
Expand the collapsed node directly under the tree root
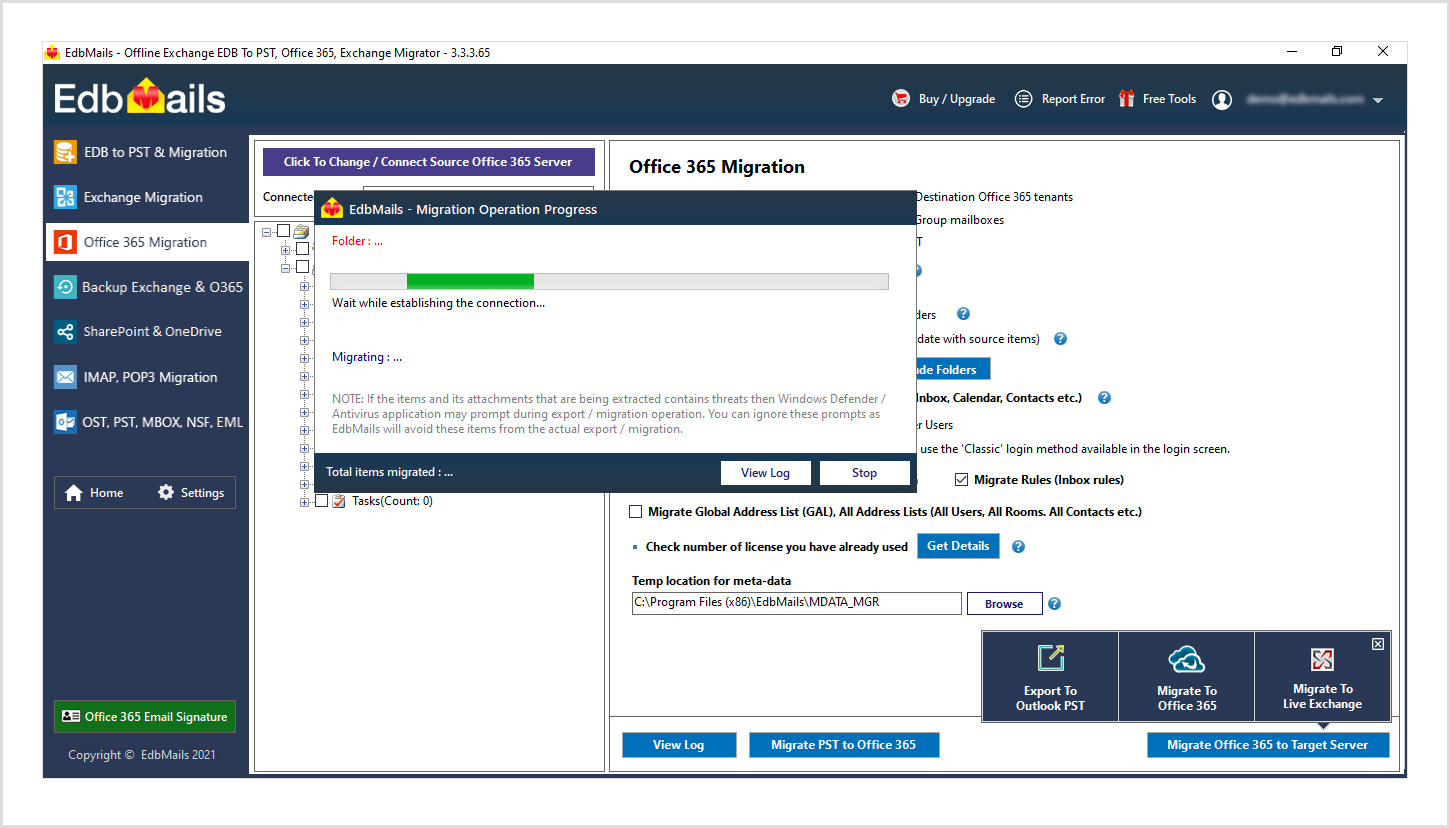pos(286,249)
